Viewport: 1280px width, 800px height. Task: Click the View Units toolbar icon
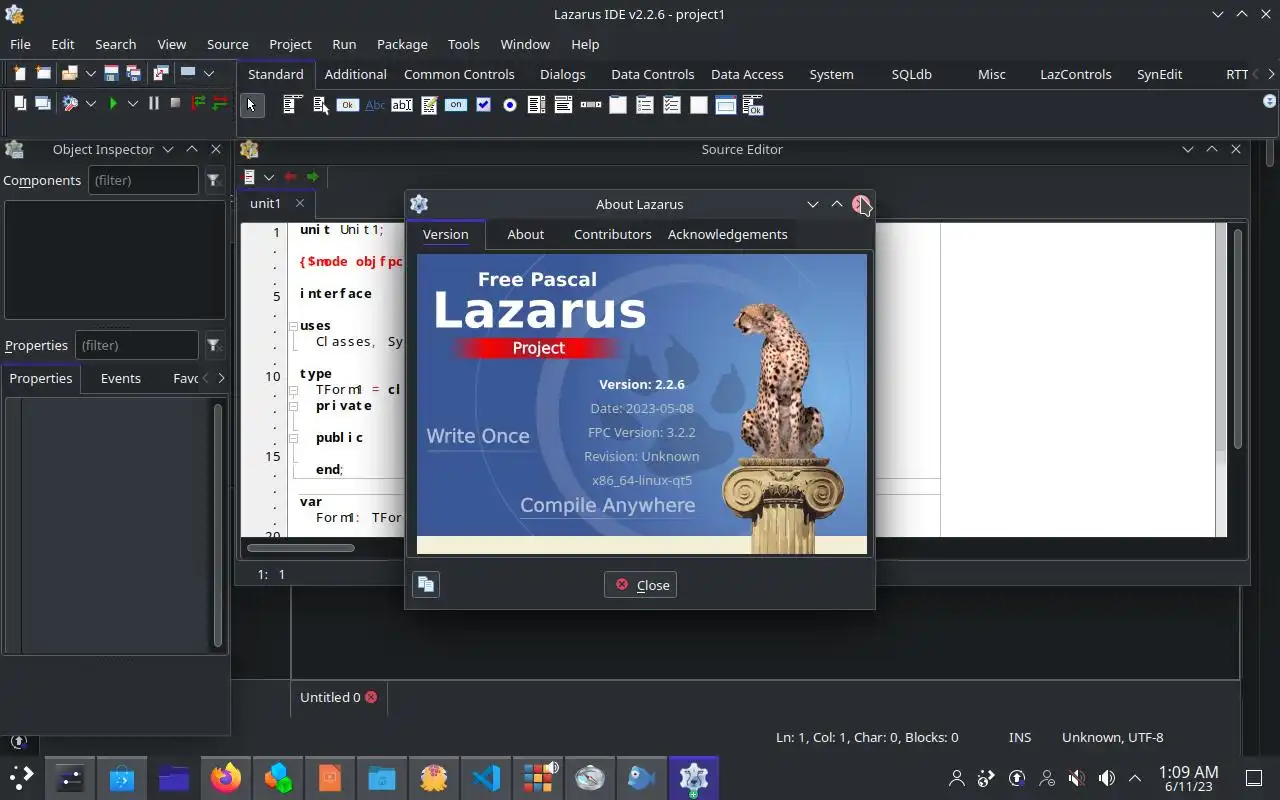tap(19, 103)
